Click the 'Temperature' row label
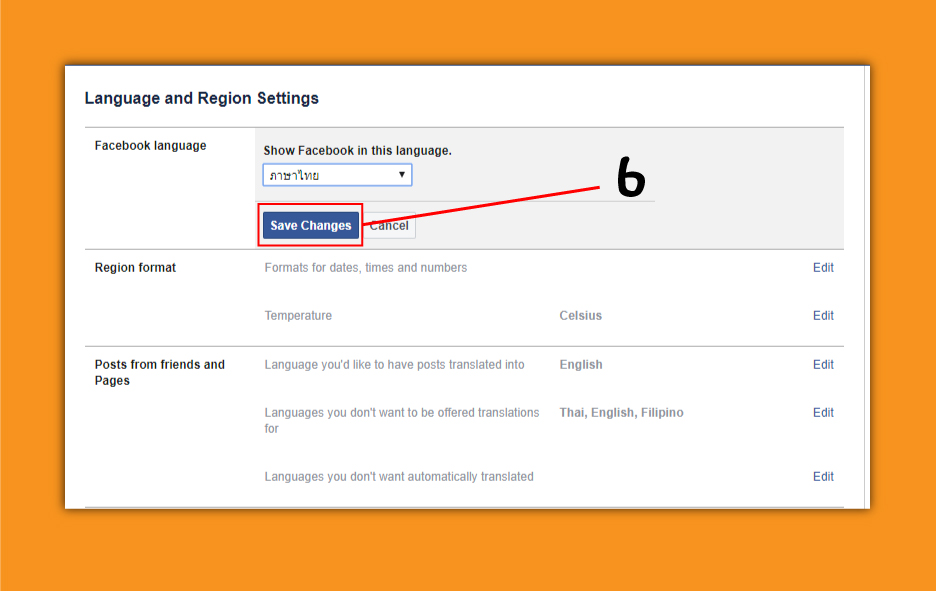The image size is (936, 591). [x=298, y=315]
